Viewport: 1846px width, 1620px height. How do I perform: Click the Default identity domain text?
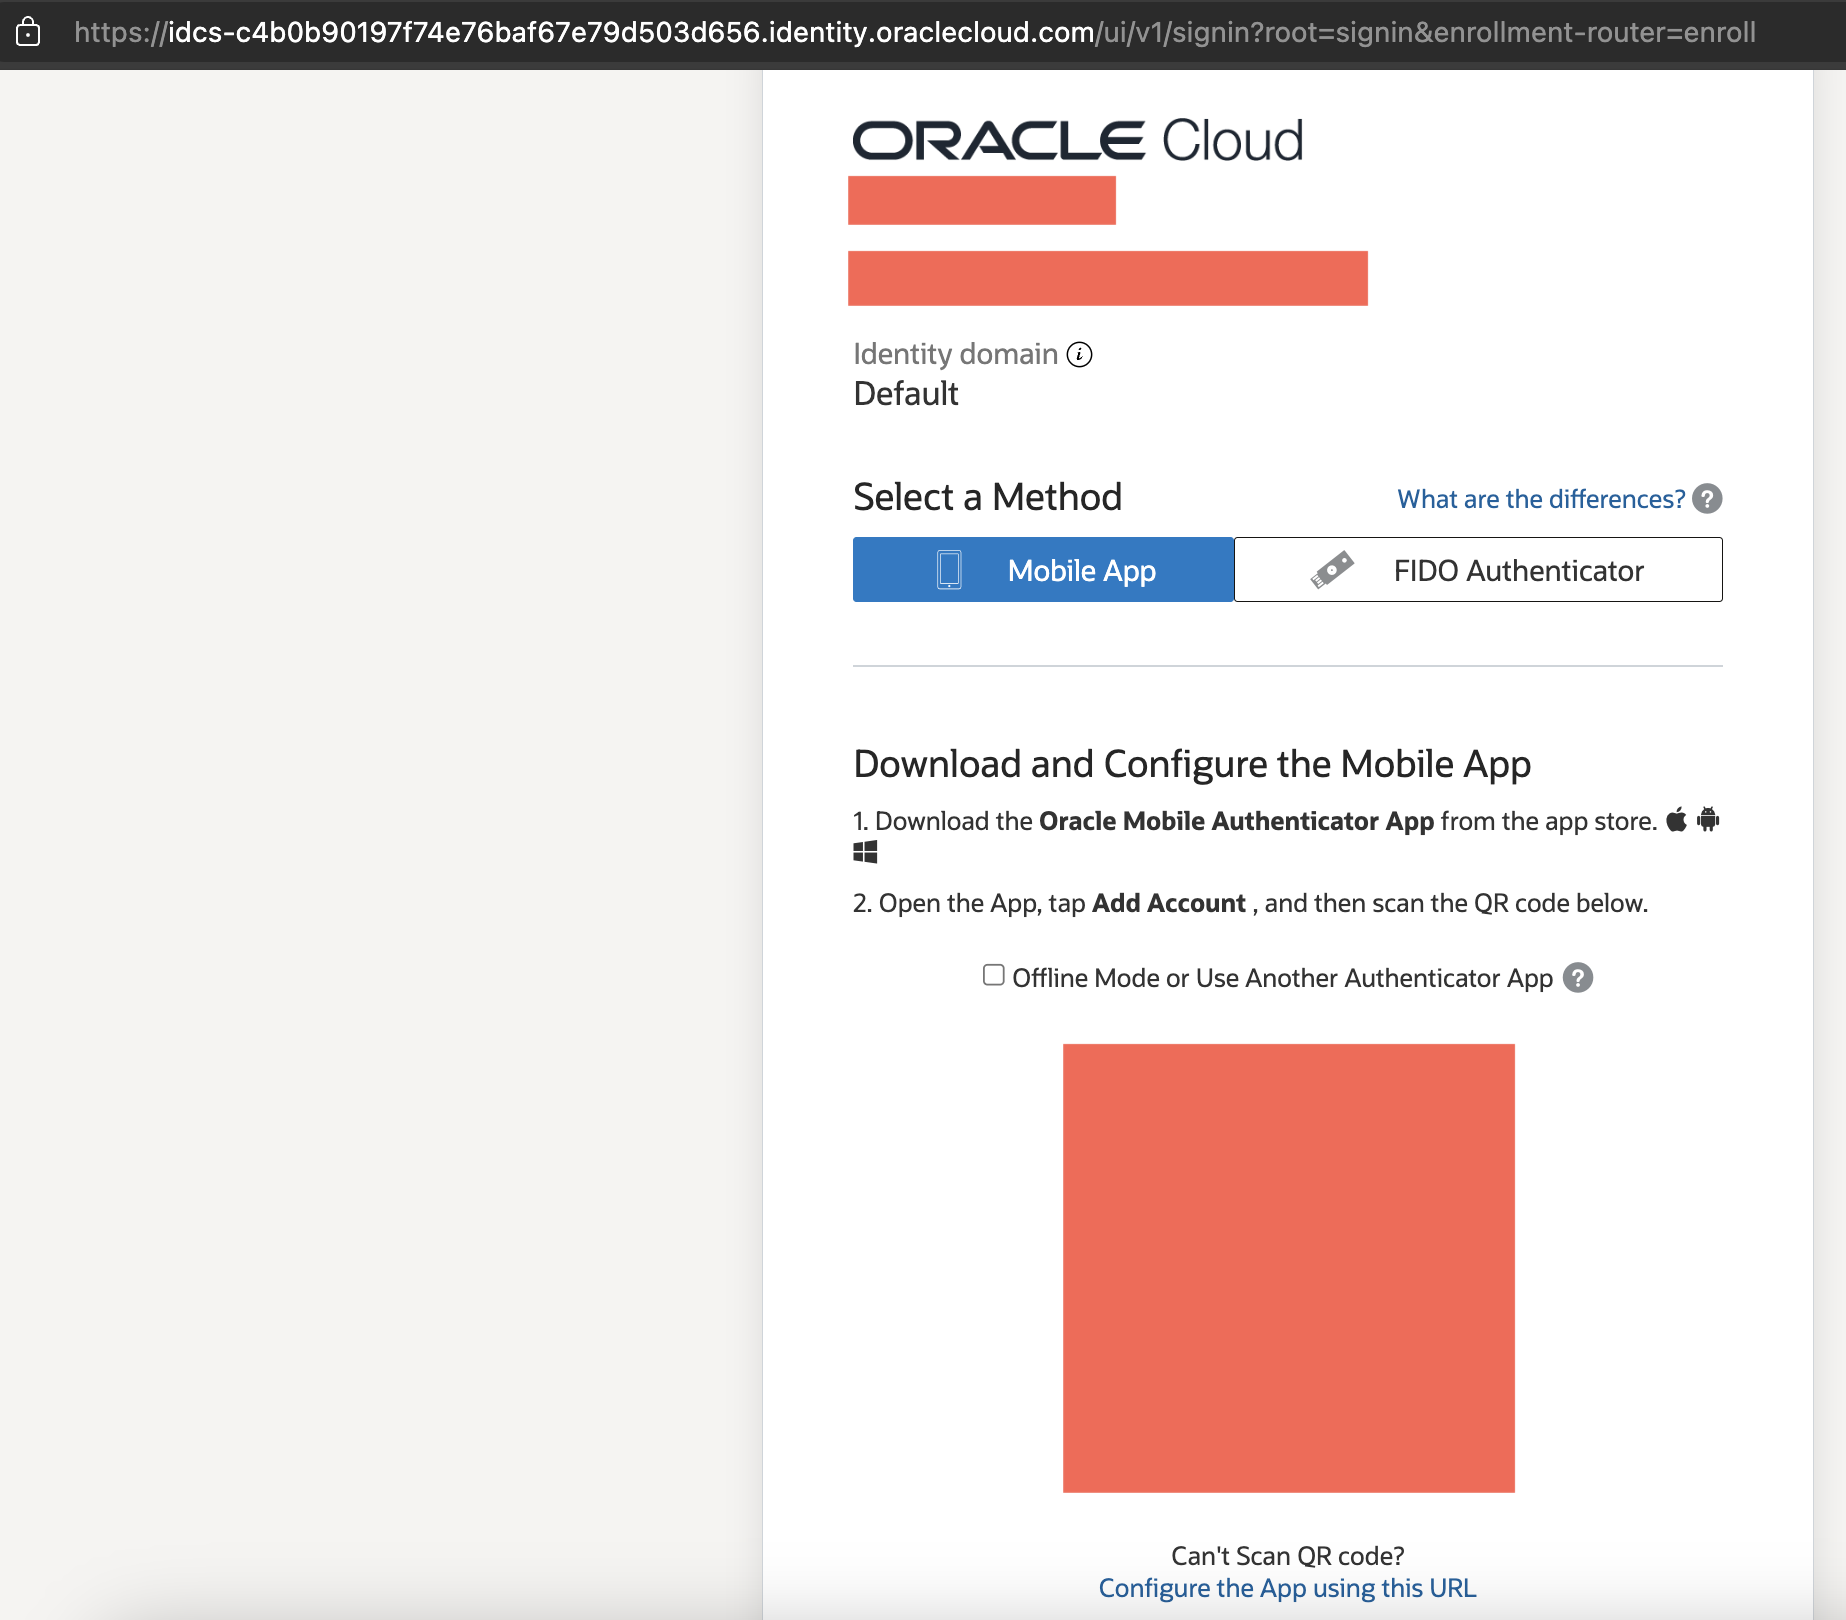click(906, 394)
